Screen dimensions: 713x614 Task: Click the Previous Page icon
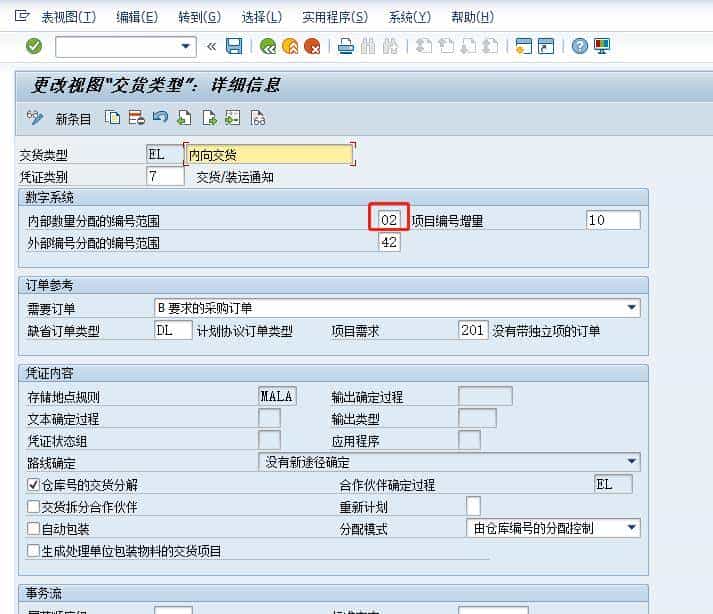(446, 46)
